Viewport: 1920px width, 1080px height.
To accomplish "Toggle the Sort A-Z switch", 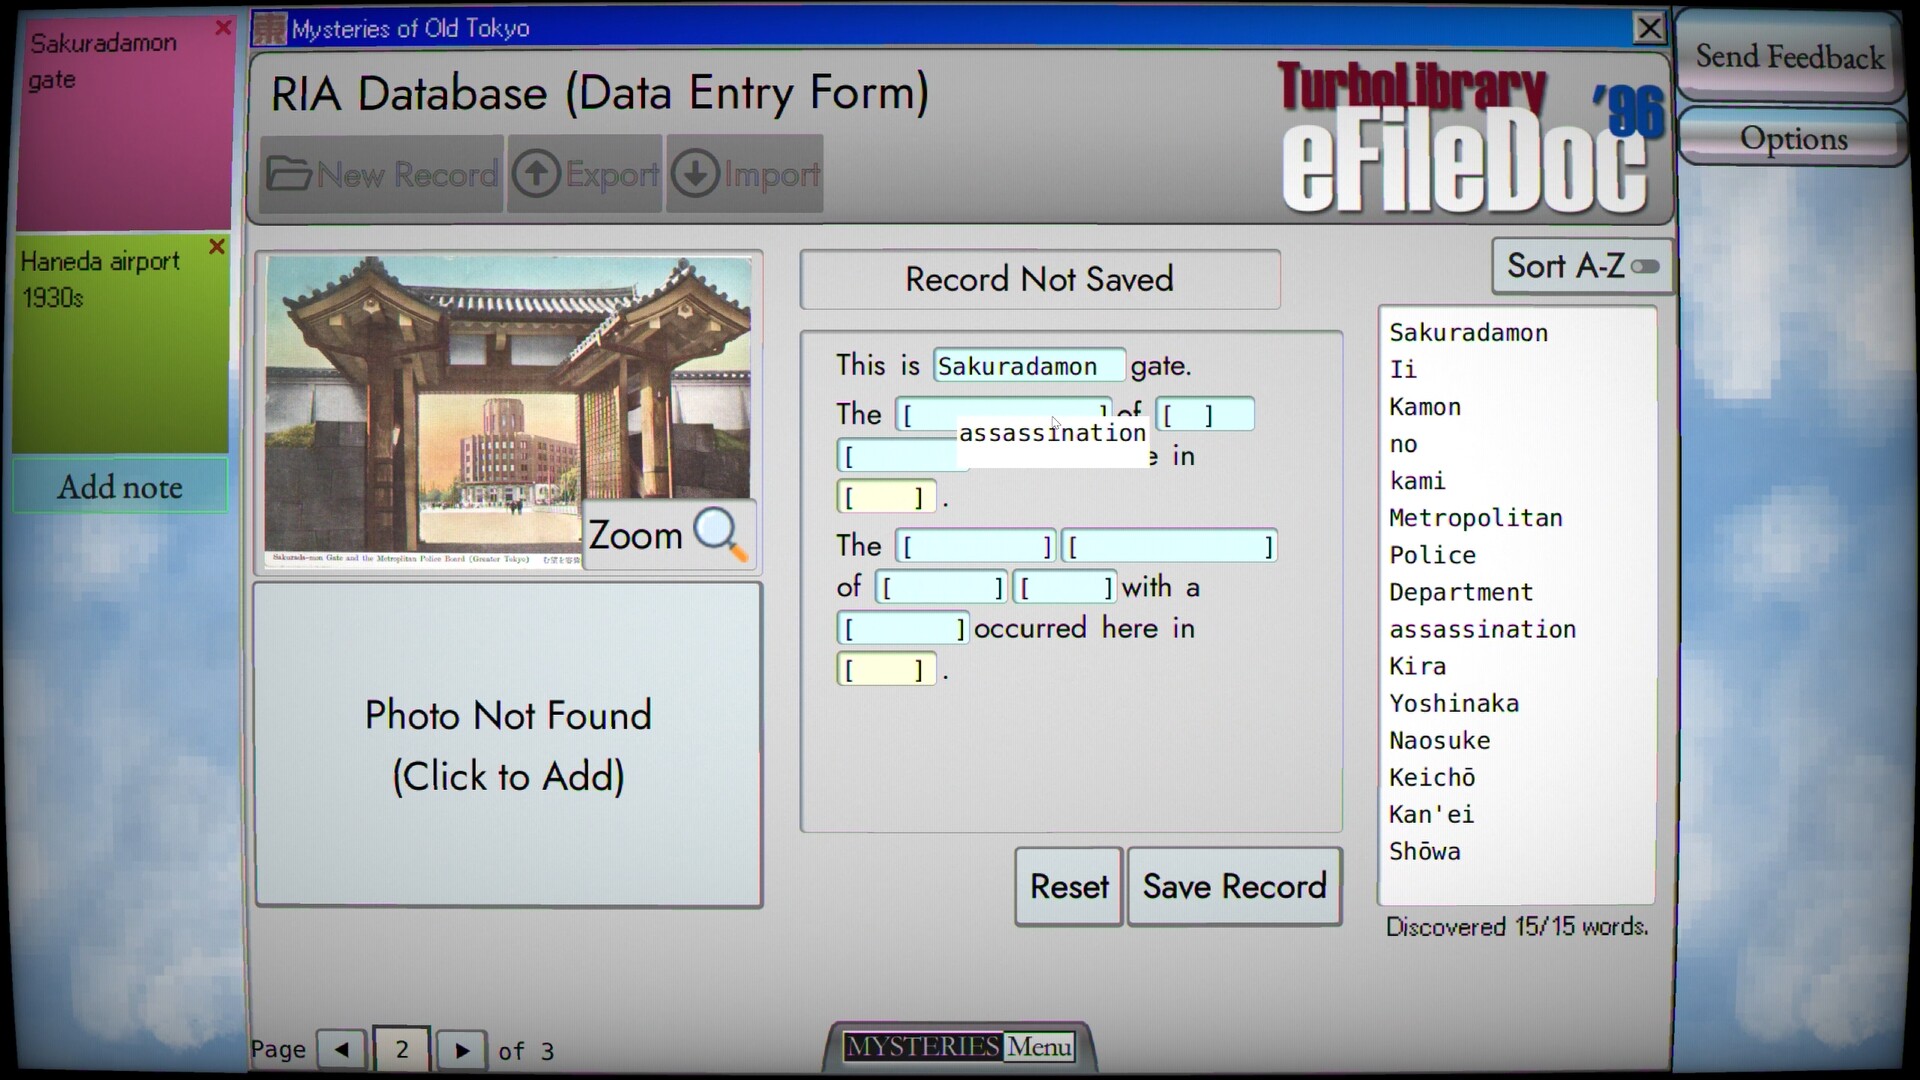I will pyautogui.click(x=1644, y=265).
